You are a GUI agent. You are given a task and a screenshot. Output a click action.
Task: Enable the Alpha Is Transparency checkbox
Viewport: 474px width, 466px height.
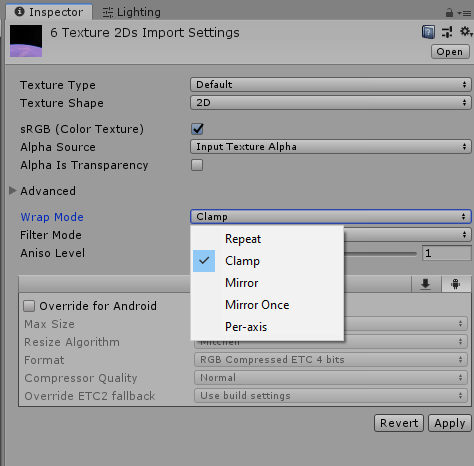point(197,165)
